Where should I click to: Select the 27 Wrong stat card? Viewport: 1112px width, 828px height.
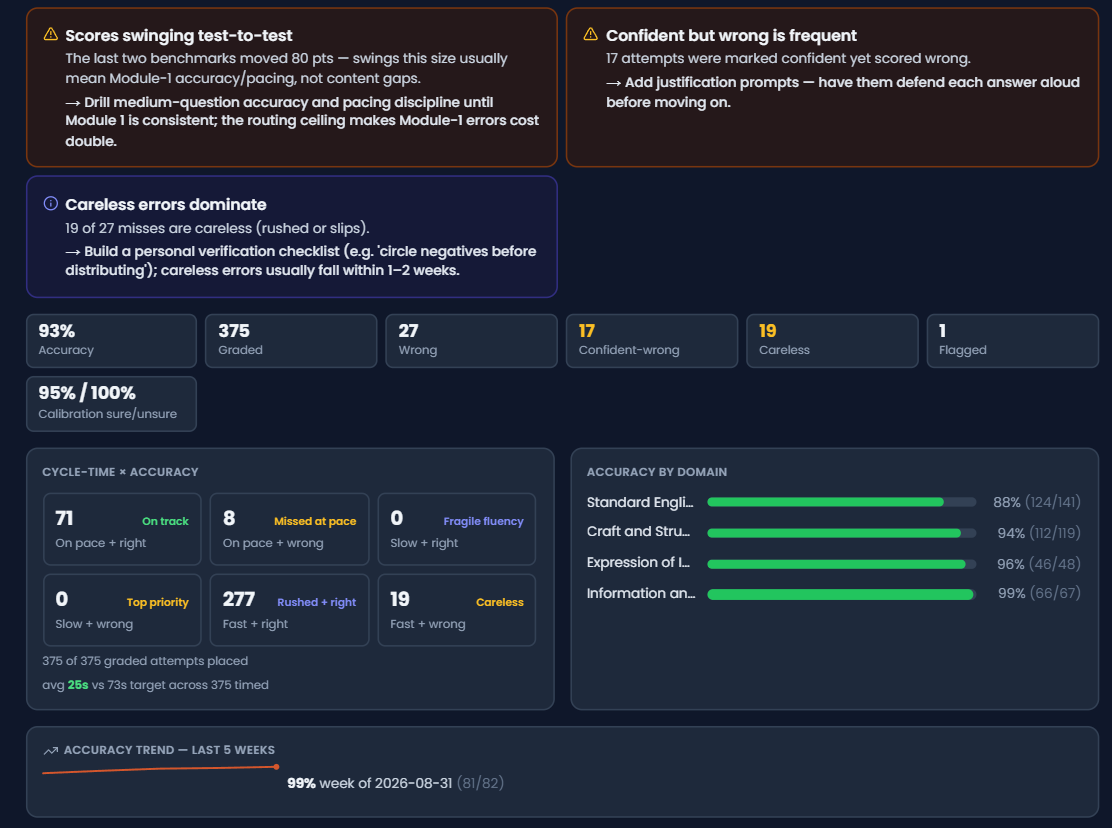point(471,340)
